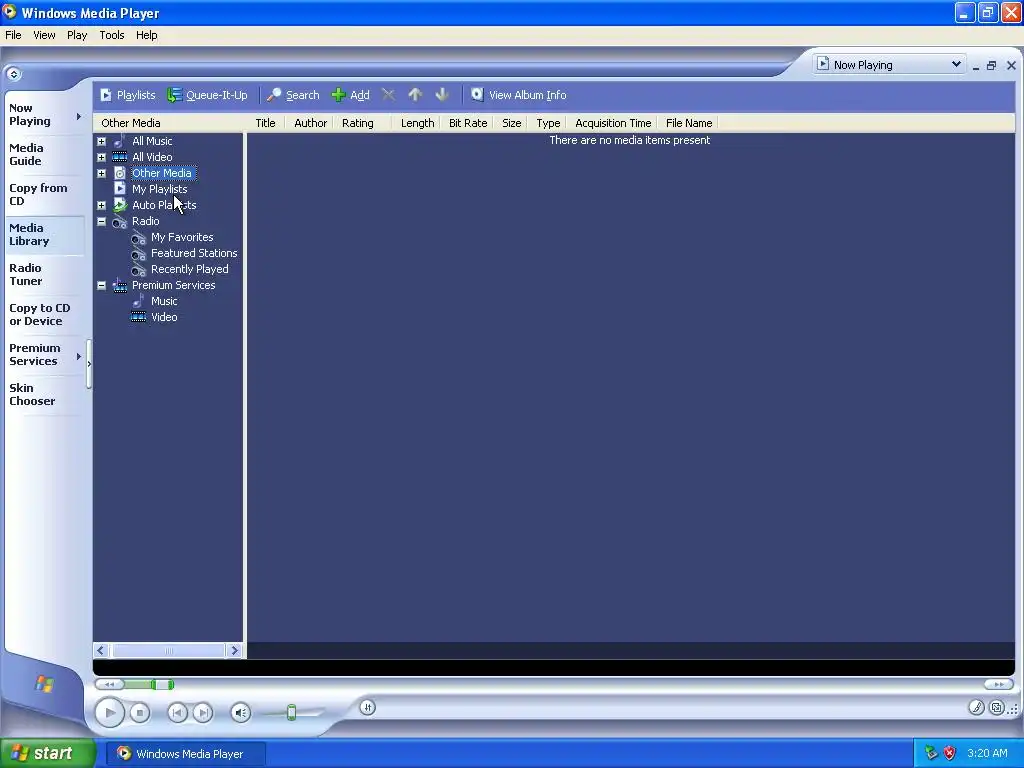The height and width of the screenshot is (768, 1024).
Task: Open the Playlists toolbar menu
Action: coord(128,95)
